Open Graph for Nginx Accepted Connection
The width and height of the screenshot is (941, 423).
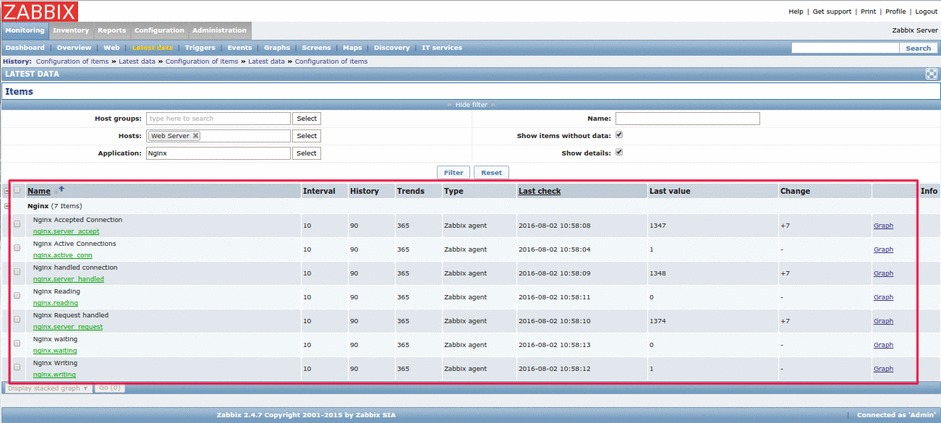(883, 226)
